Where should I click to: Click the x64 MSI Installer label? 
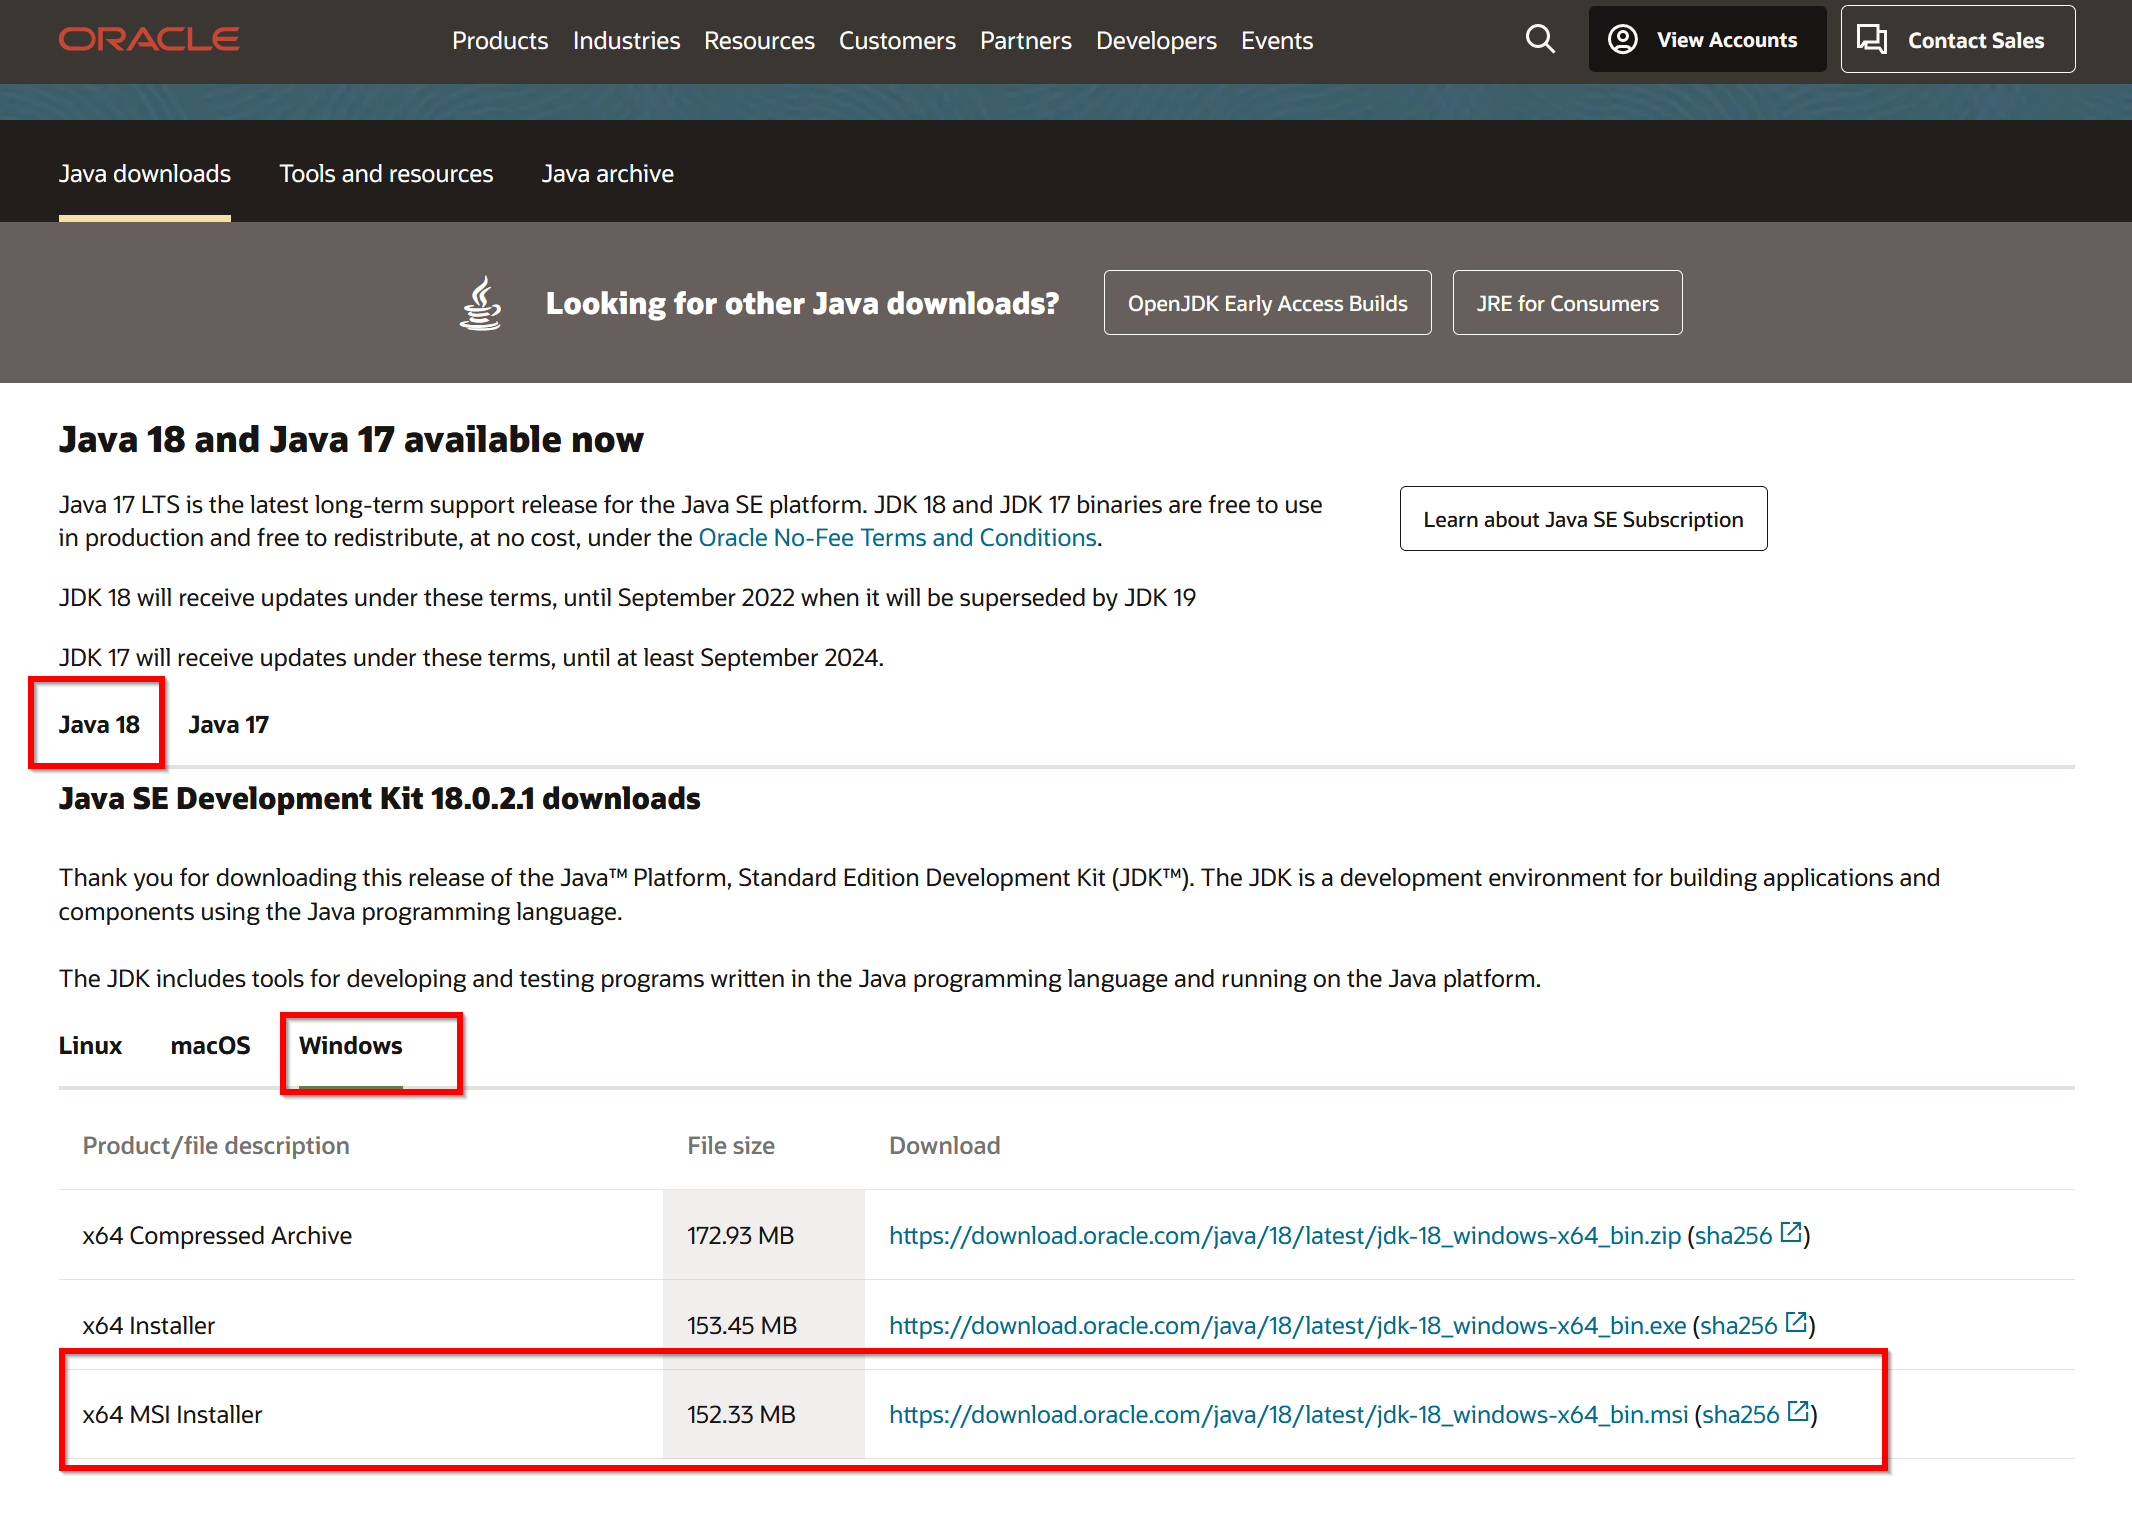(x=172, y=1414)
